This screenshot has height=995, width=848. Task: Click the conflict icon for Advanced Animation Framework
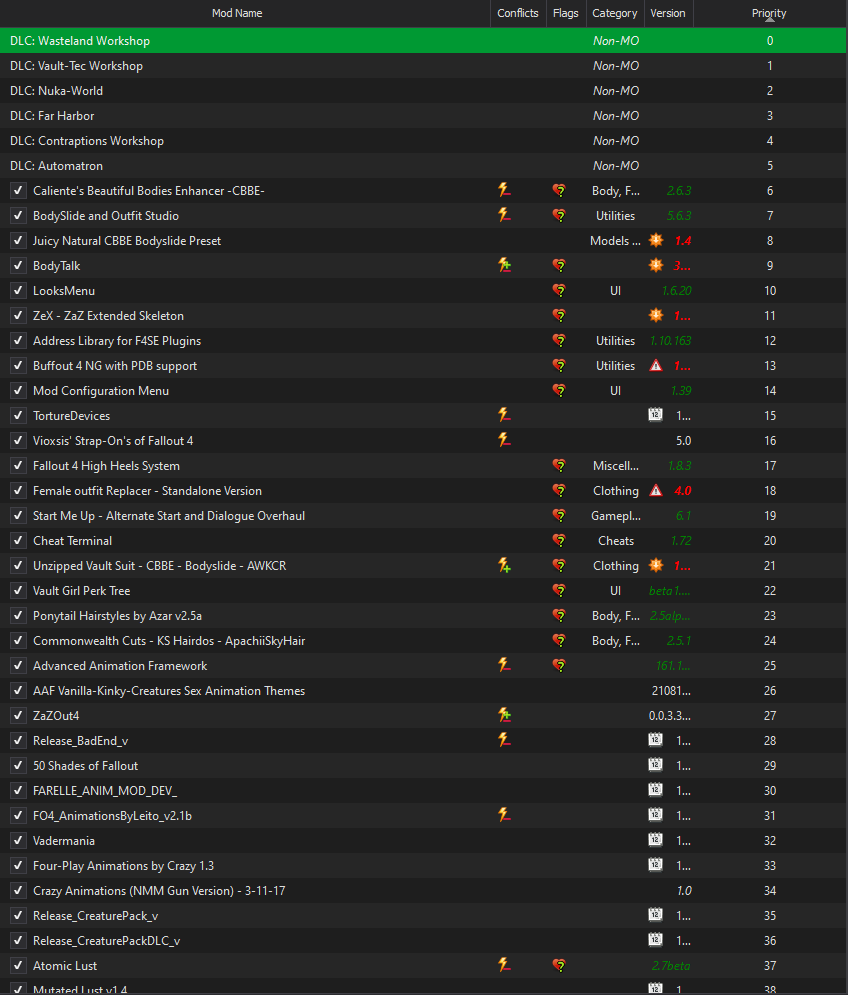pyautogui.click(x=504, y=665)
